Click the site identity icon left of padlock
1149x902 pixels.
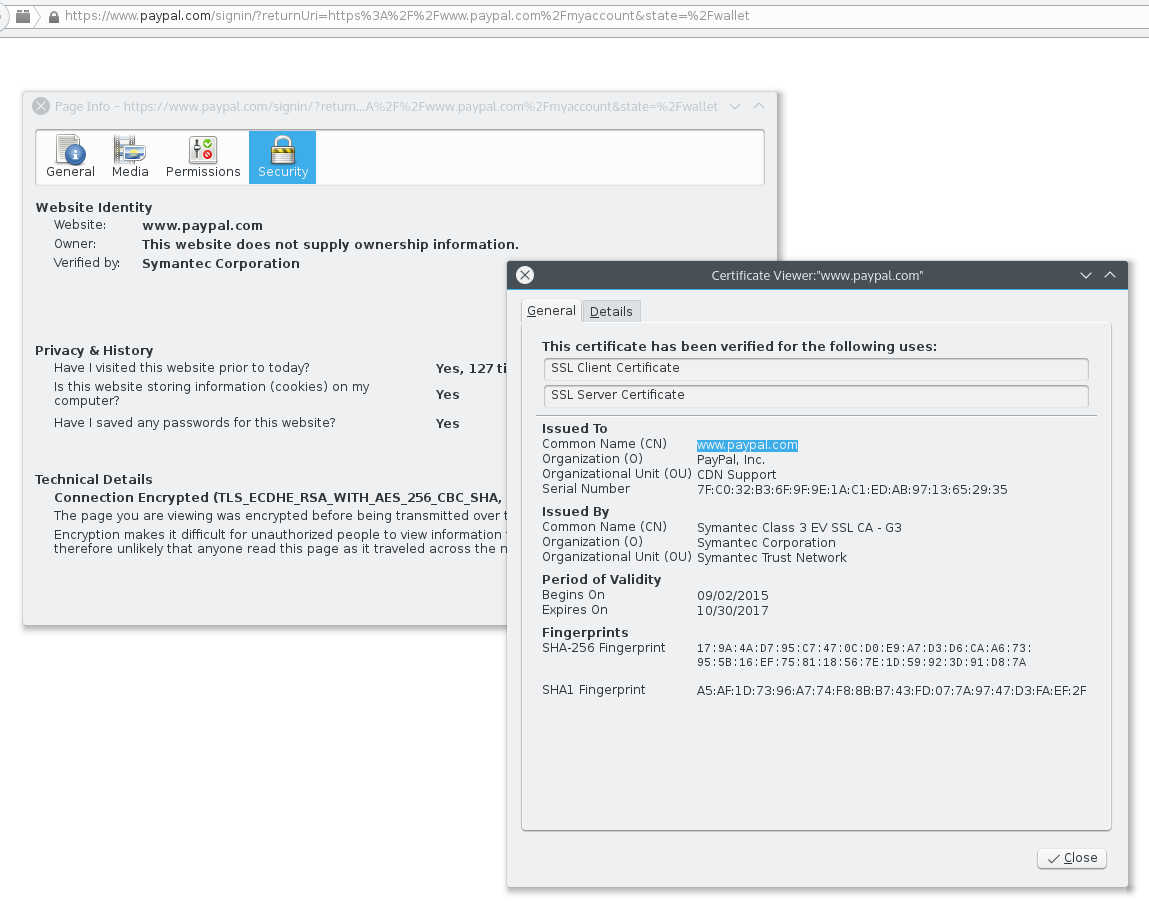click(23, 16)
